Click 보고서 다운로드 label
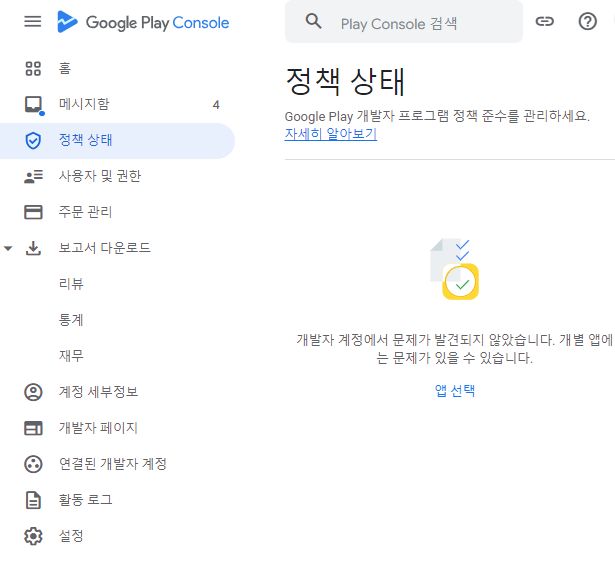615x563 pixels. (104, 248)
